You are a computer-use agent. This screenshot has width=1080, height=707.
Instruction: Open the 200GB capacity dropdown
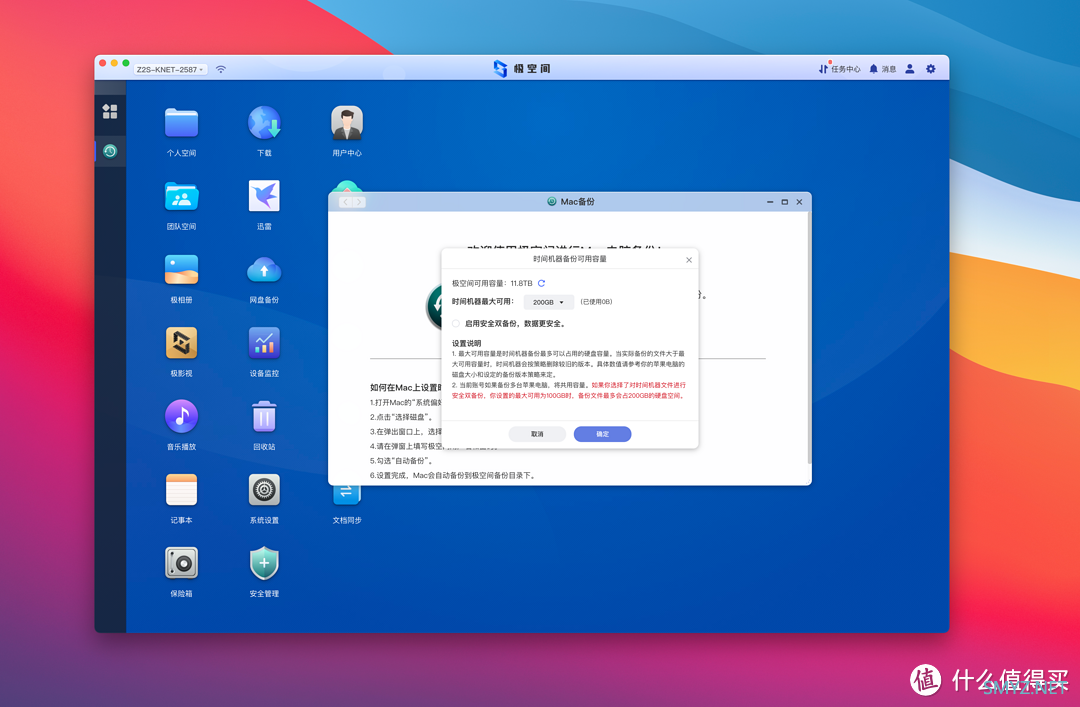click(x=548, y=302)
